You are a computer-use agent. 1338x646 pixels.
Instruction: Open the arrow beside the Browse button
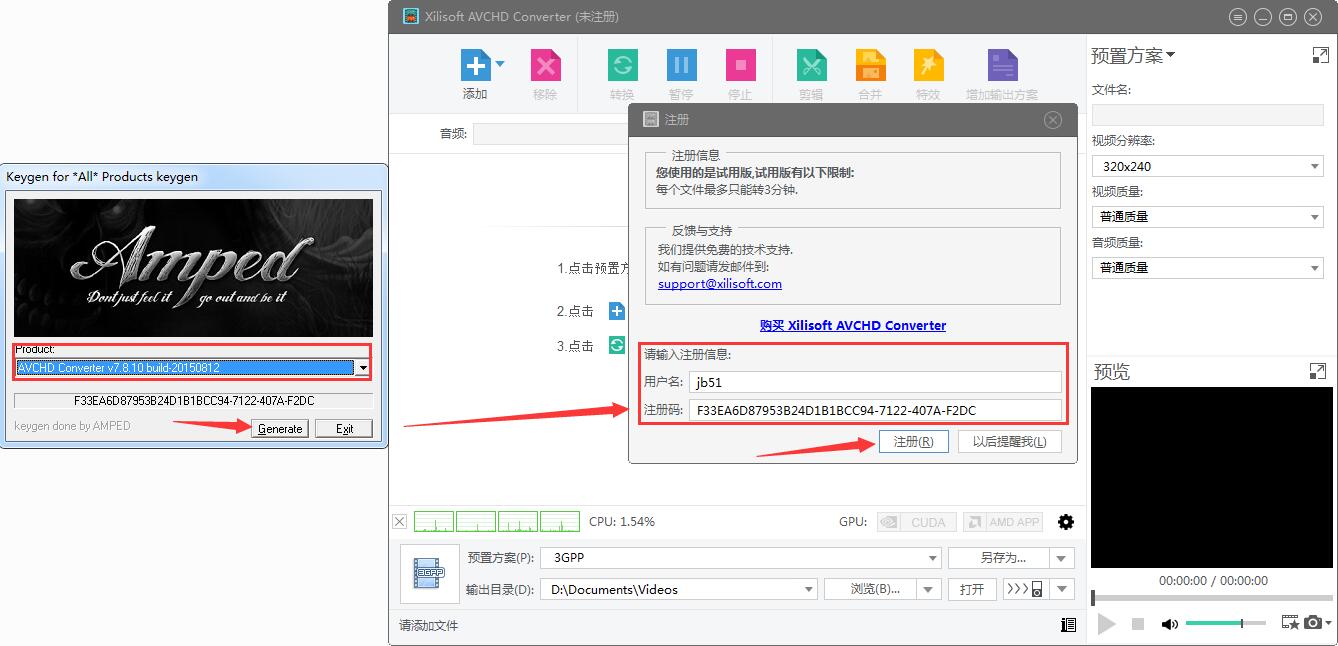coord(929,589)
